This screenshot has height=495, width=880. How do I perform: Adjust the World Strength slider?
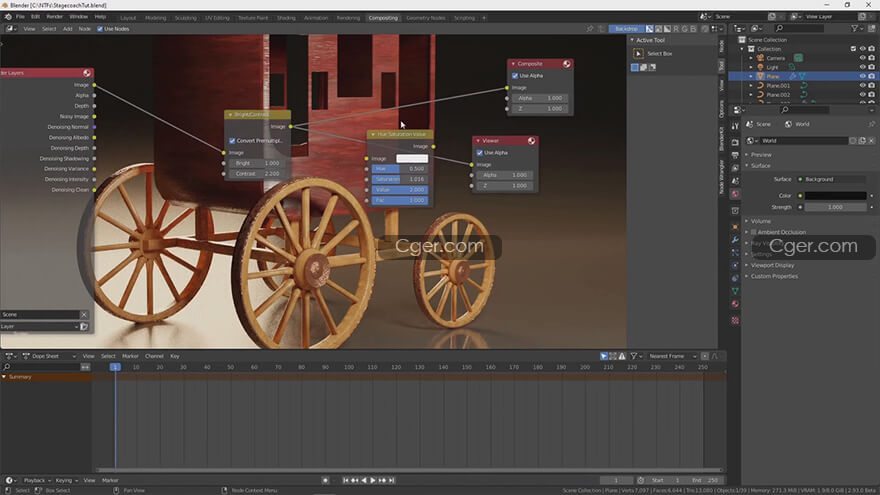(835, 207)
